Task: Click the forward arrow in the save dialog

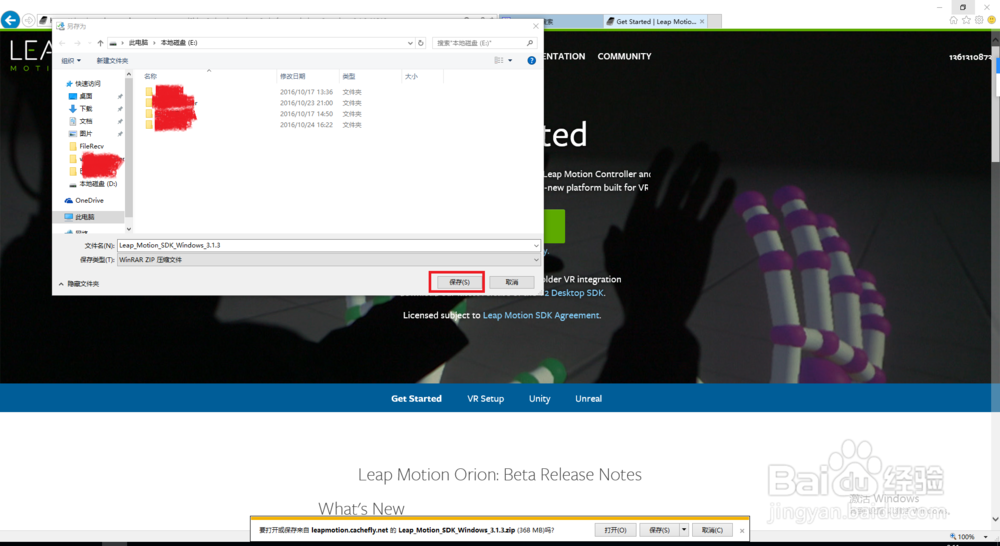Action: (x=77, y=43)
